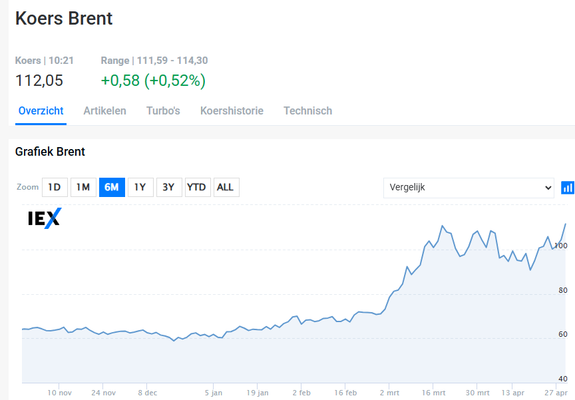Switch to the Technisch tab

pos(308,111)
